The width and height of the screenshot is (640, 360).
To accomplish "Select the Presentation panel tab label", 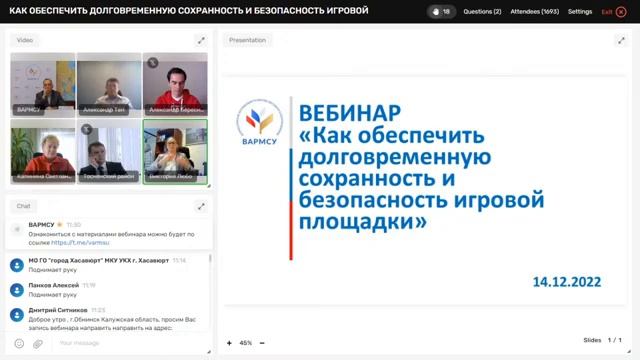I will tap(247, 40).
